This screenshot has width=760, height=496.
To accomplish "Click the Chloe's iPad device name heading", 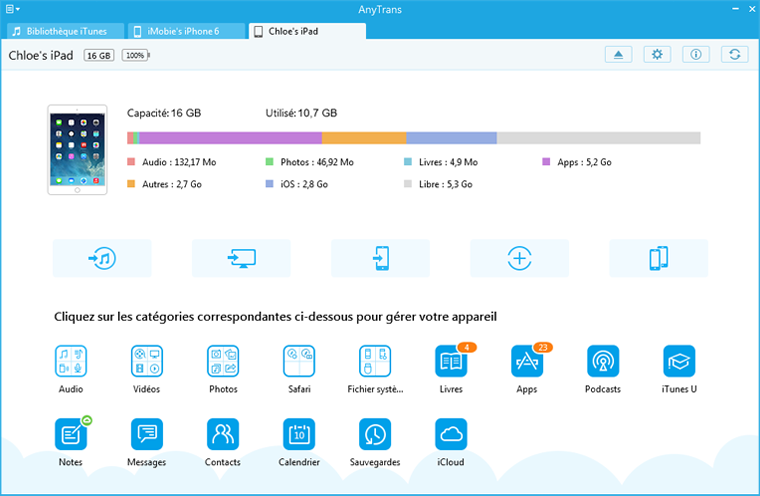I will tap(41, 55).
